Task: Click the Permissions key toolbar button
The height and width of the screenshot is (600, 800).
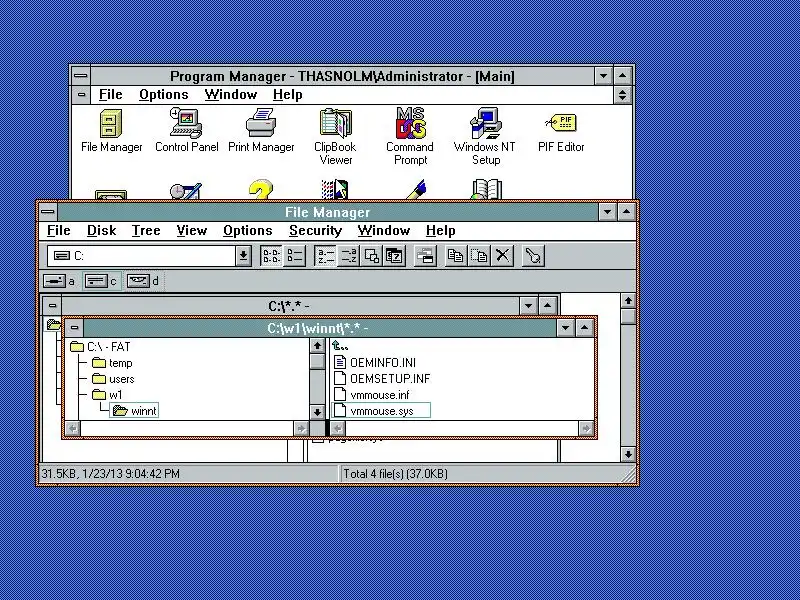Action: (x=533, y=256)
